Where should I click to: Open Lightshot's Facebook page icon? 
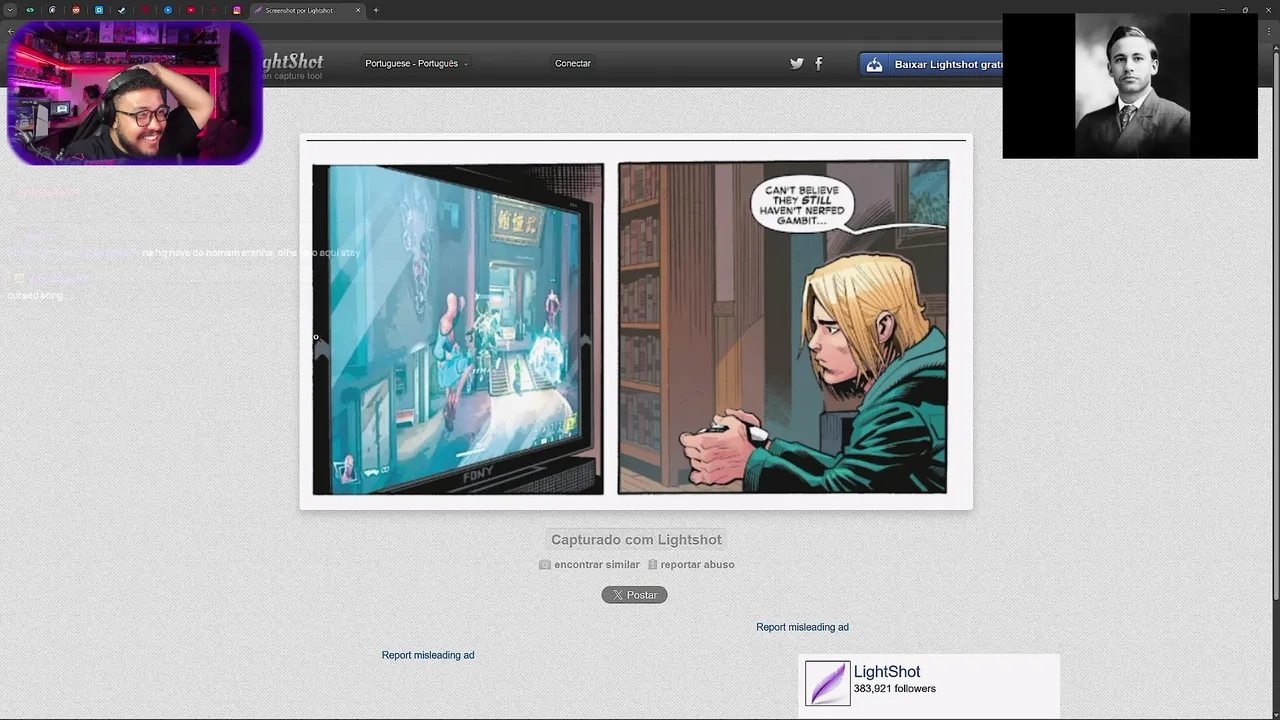(x=819, y=63)
